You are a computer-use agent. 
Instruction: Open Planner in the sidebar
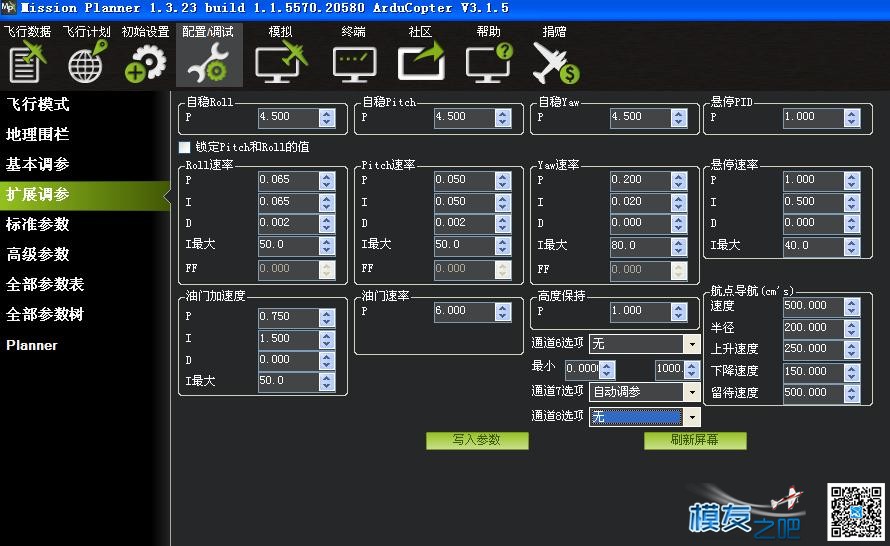pos(32,345)
